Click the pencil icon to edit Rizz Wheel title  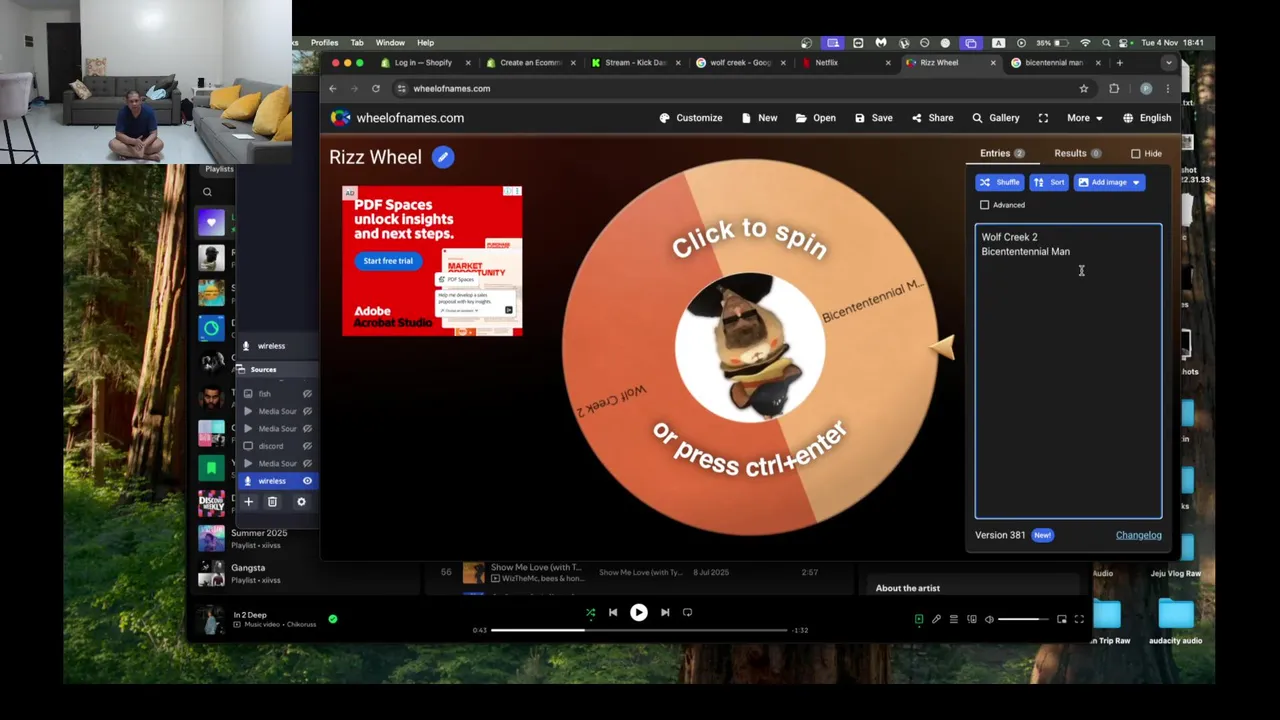coord(443,157)
